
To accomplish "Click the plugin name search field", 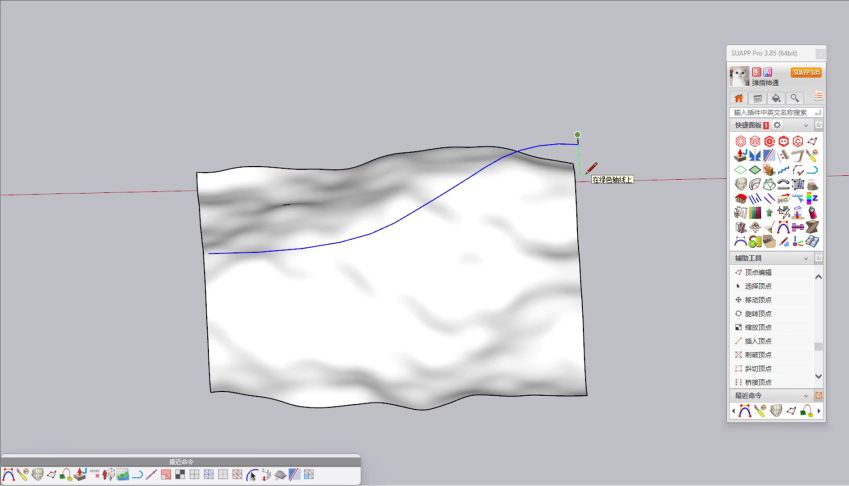I will pyautogui.click(x=776, y=113).
